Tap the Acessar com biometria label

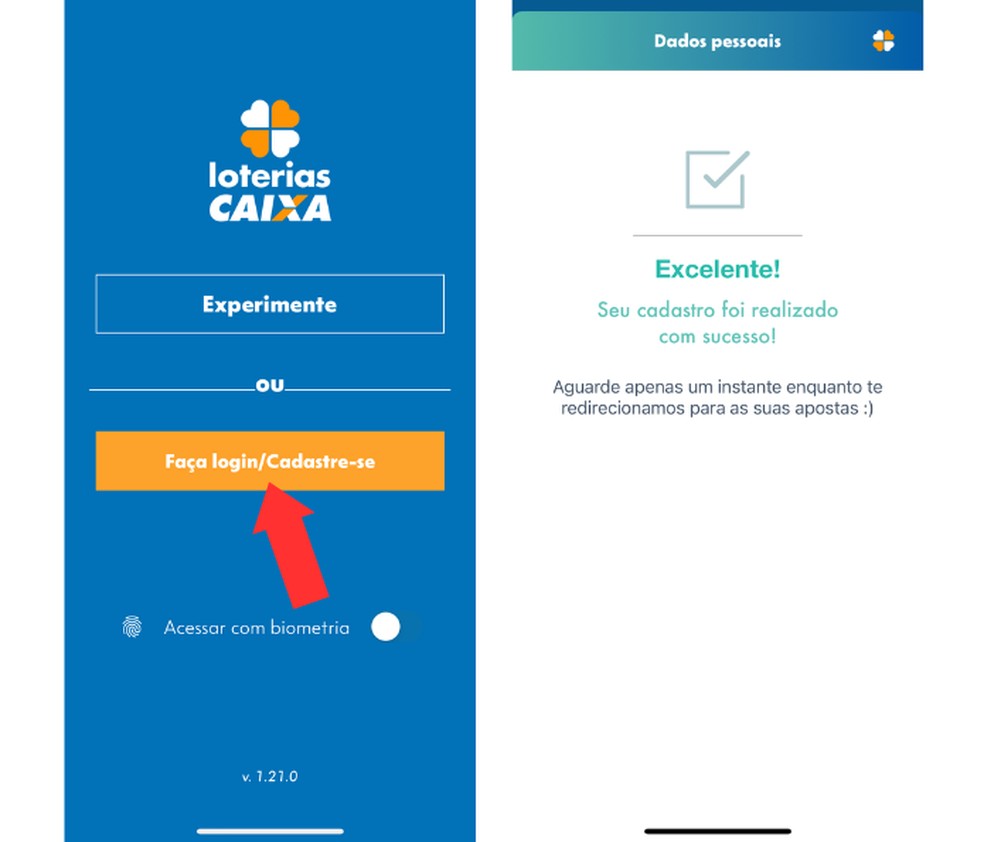point(257,627)
